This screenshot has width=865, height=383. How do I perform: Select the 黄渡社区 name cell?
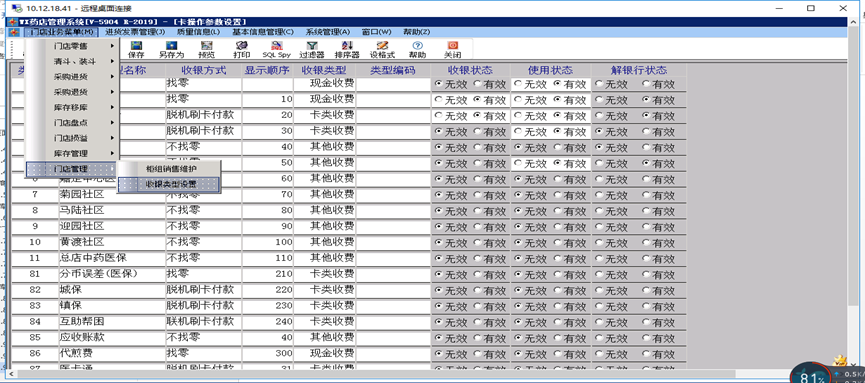coord(112,243)
